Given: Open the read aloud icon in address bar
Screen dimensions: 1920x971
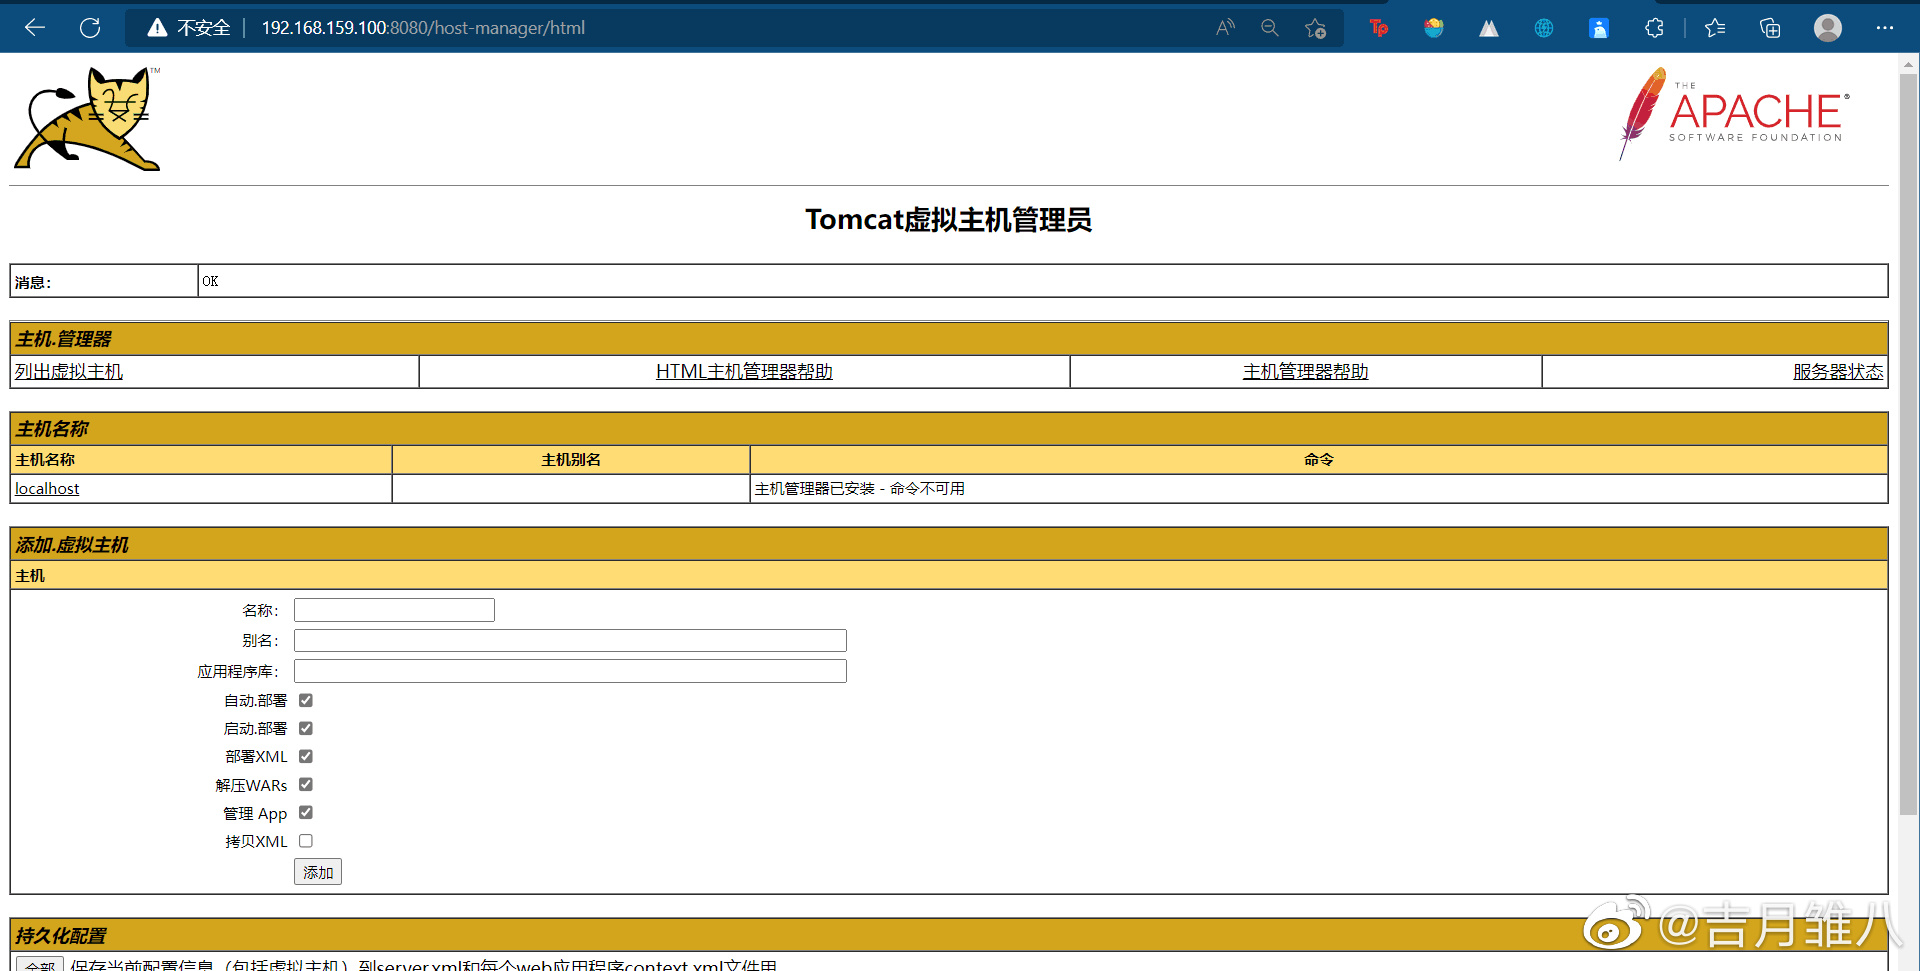Looking at the screenshot, I should point(1225,28).
